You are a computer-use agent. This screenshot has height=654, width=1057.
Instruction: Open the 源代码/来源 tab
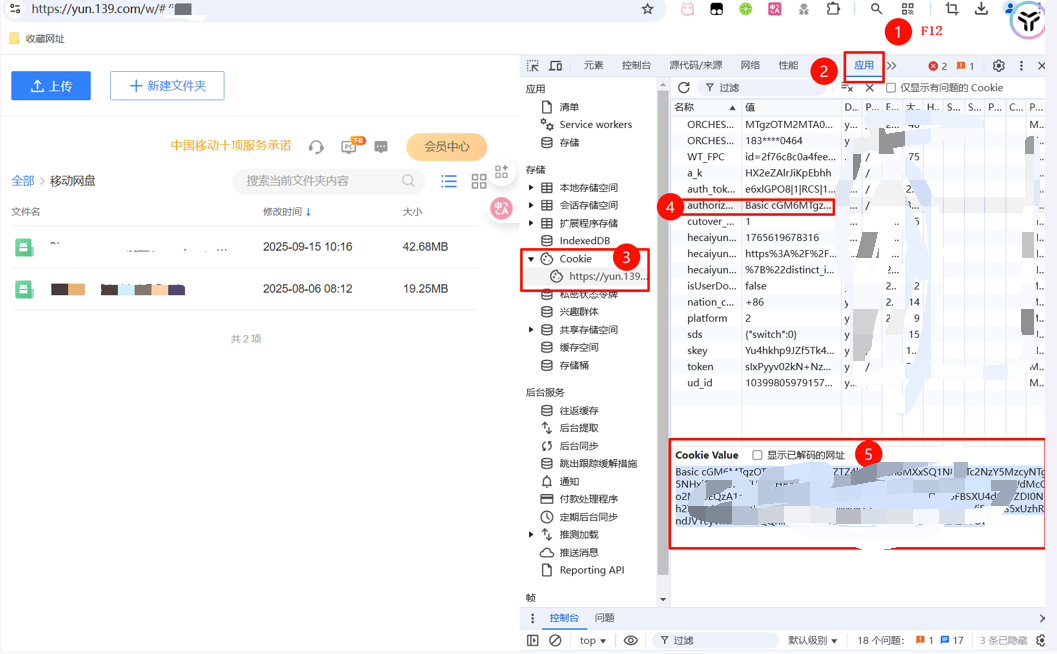pos(696,65)
